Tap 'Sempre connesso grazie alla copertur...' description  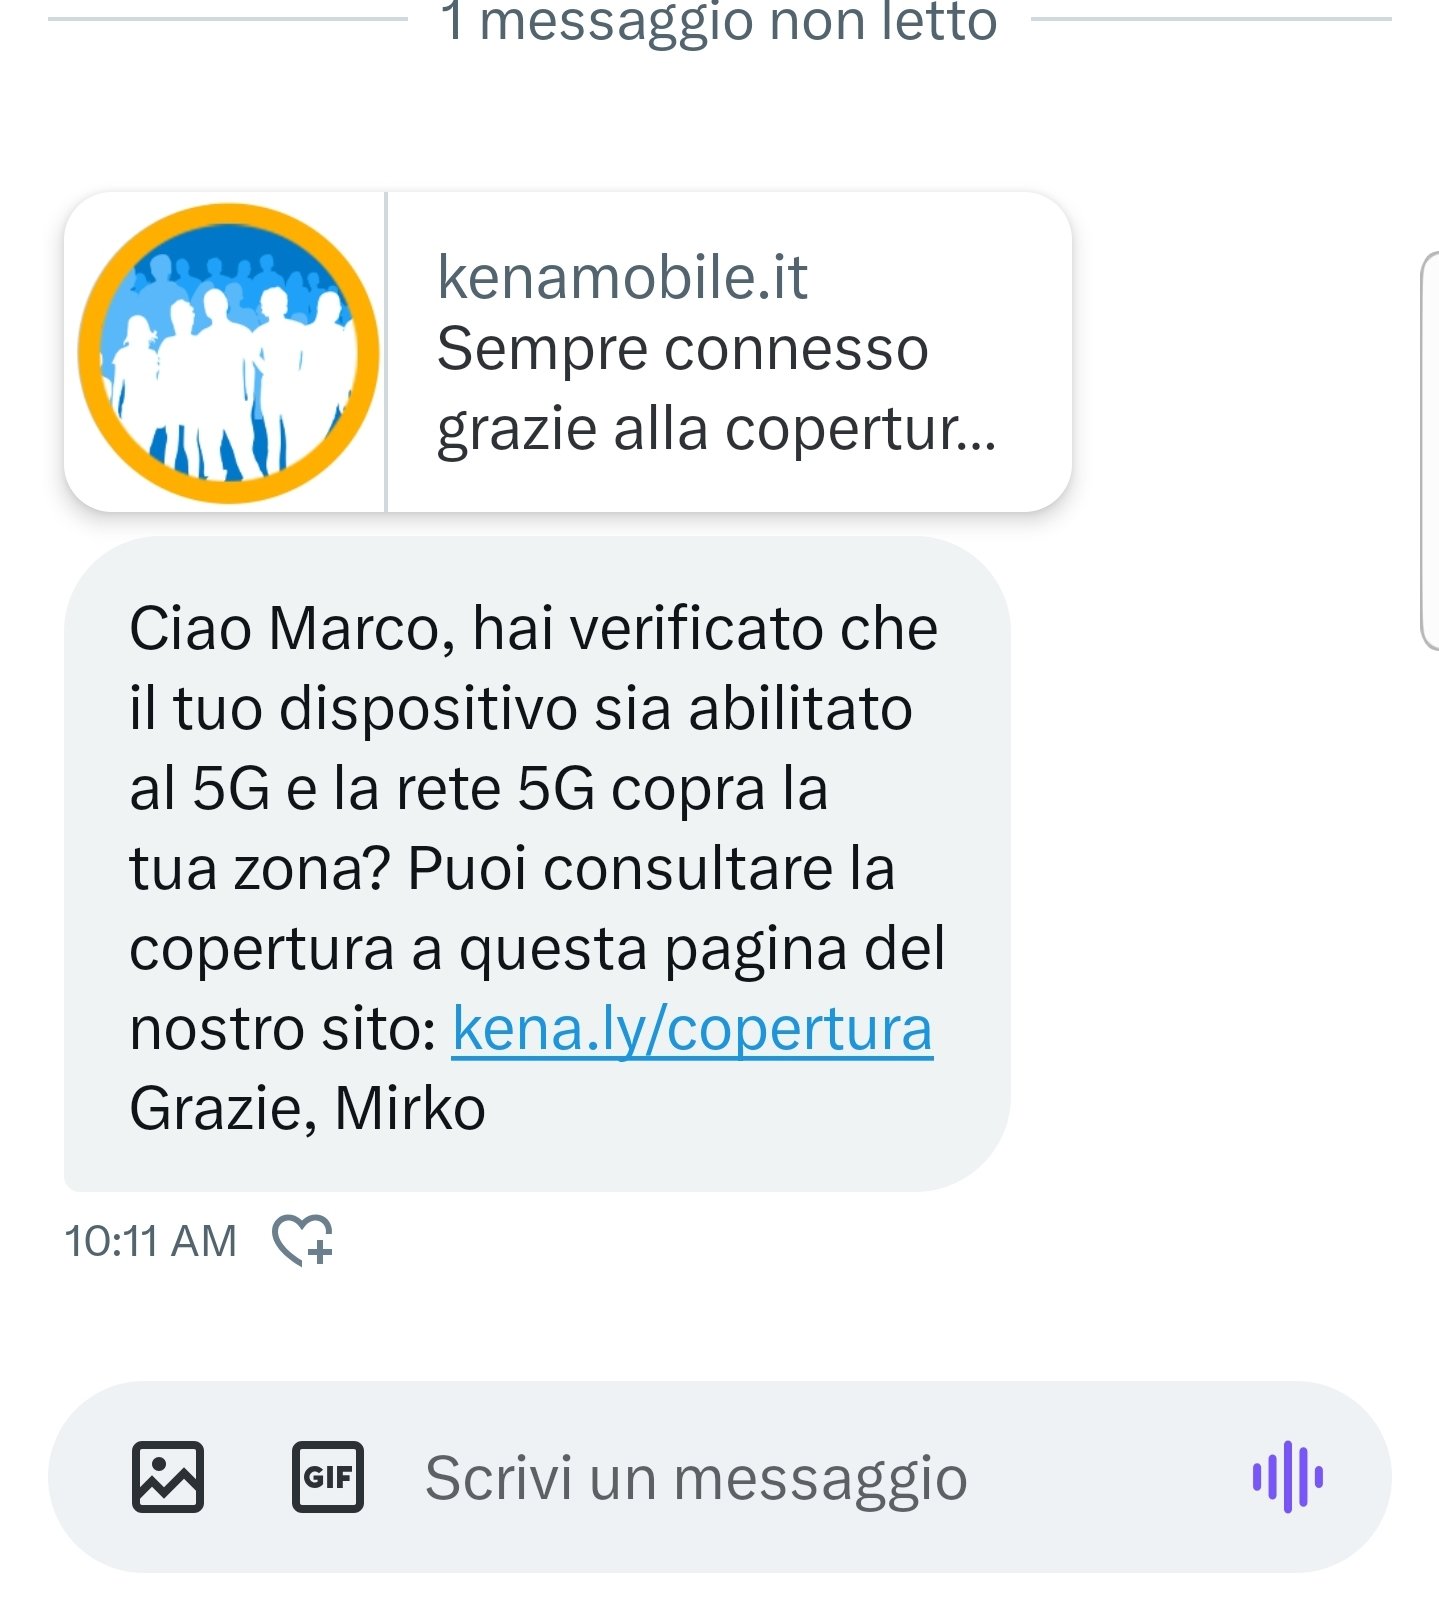(716, 390)
